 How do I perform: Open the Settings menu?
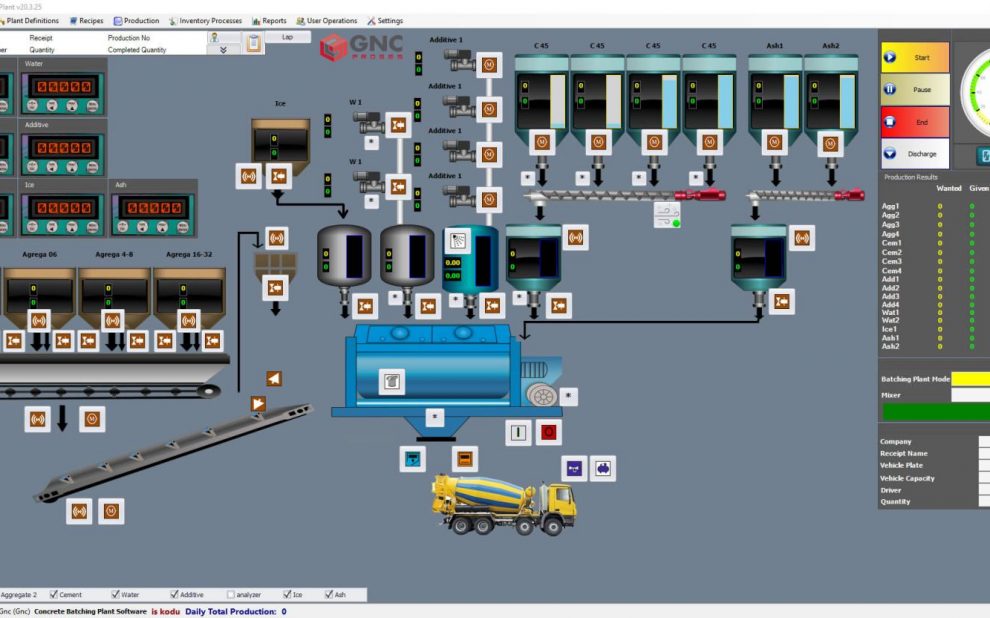tap(385, 21)
